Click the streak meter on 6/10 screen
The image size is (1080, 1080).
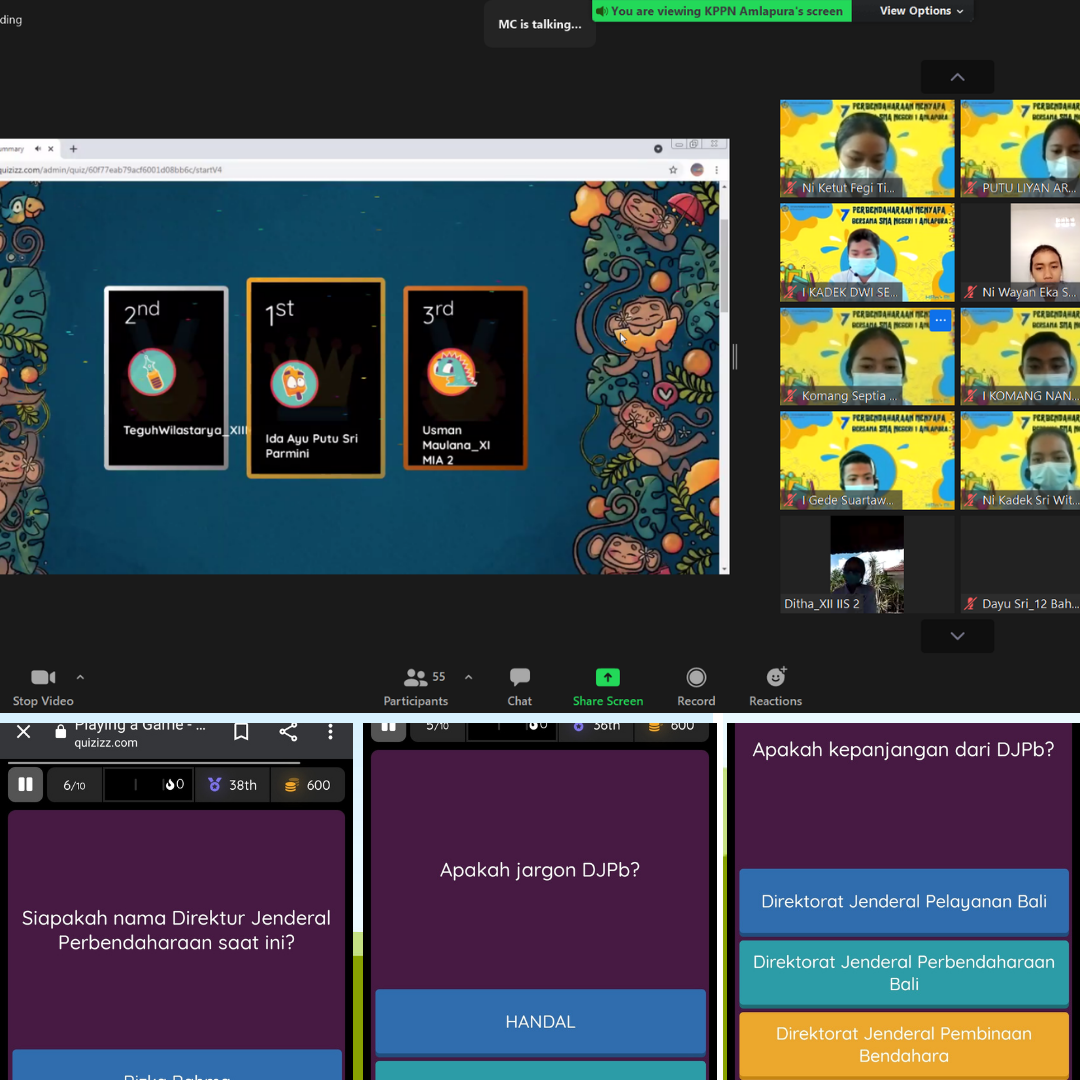coord(148,785)
